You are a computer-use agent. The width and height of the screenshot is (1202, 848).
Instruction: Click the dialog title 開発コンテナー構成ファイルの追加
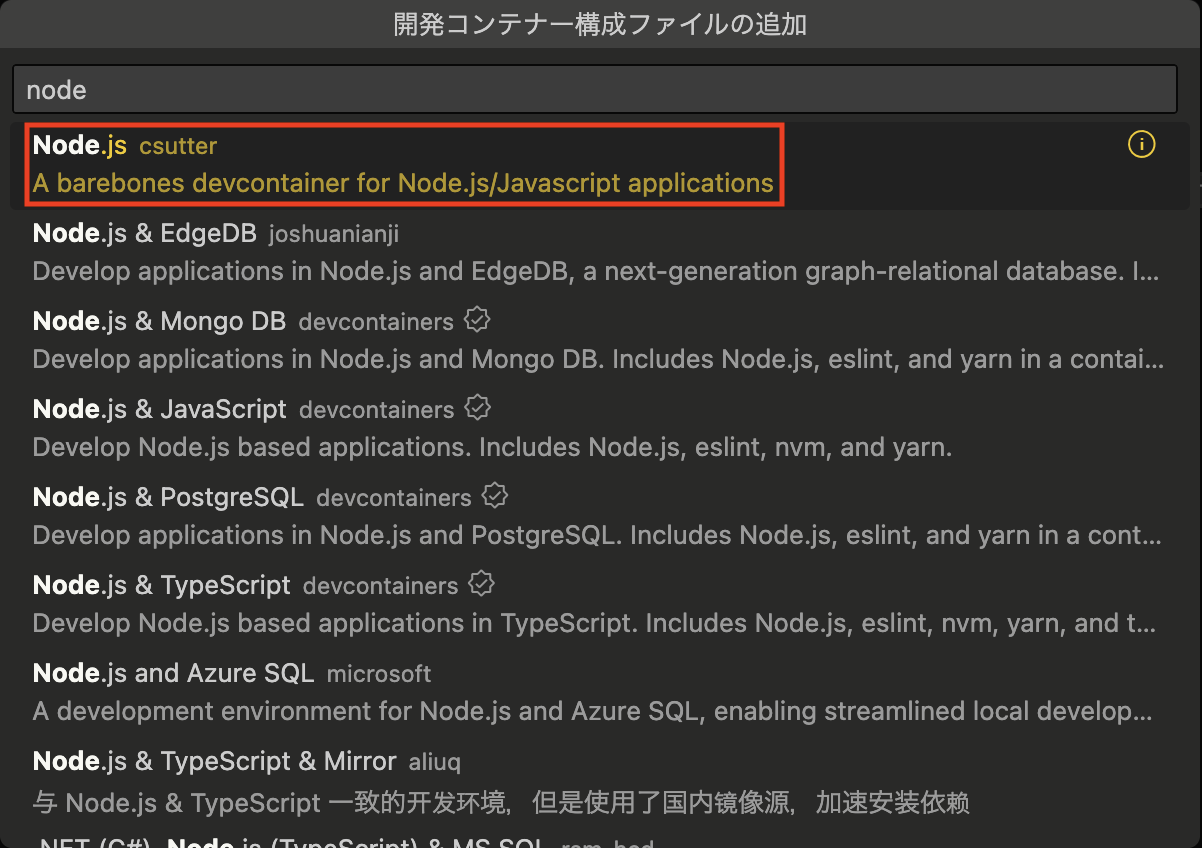coord(601,24)
